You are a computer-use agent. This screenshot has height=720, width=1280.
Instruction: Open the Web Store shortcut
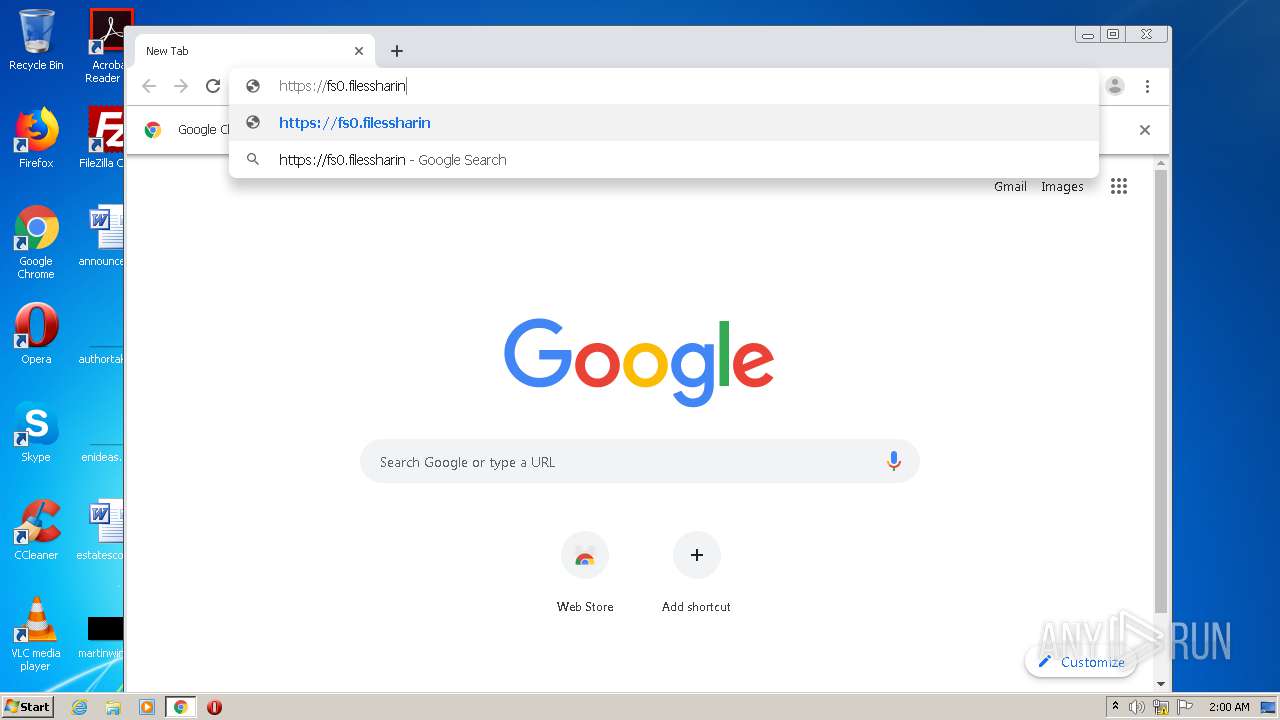[585, 573]
